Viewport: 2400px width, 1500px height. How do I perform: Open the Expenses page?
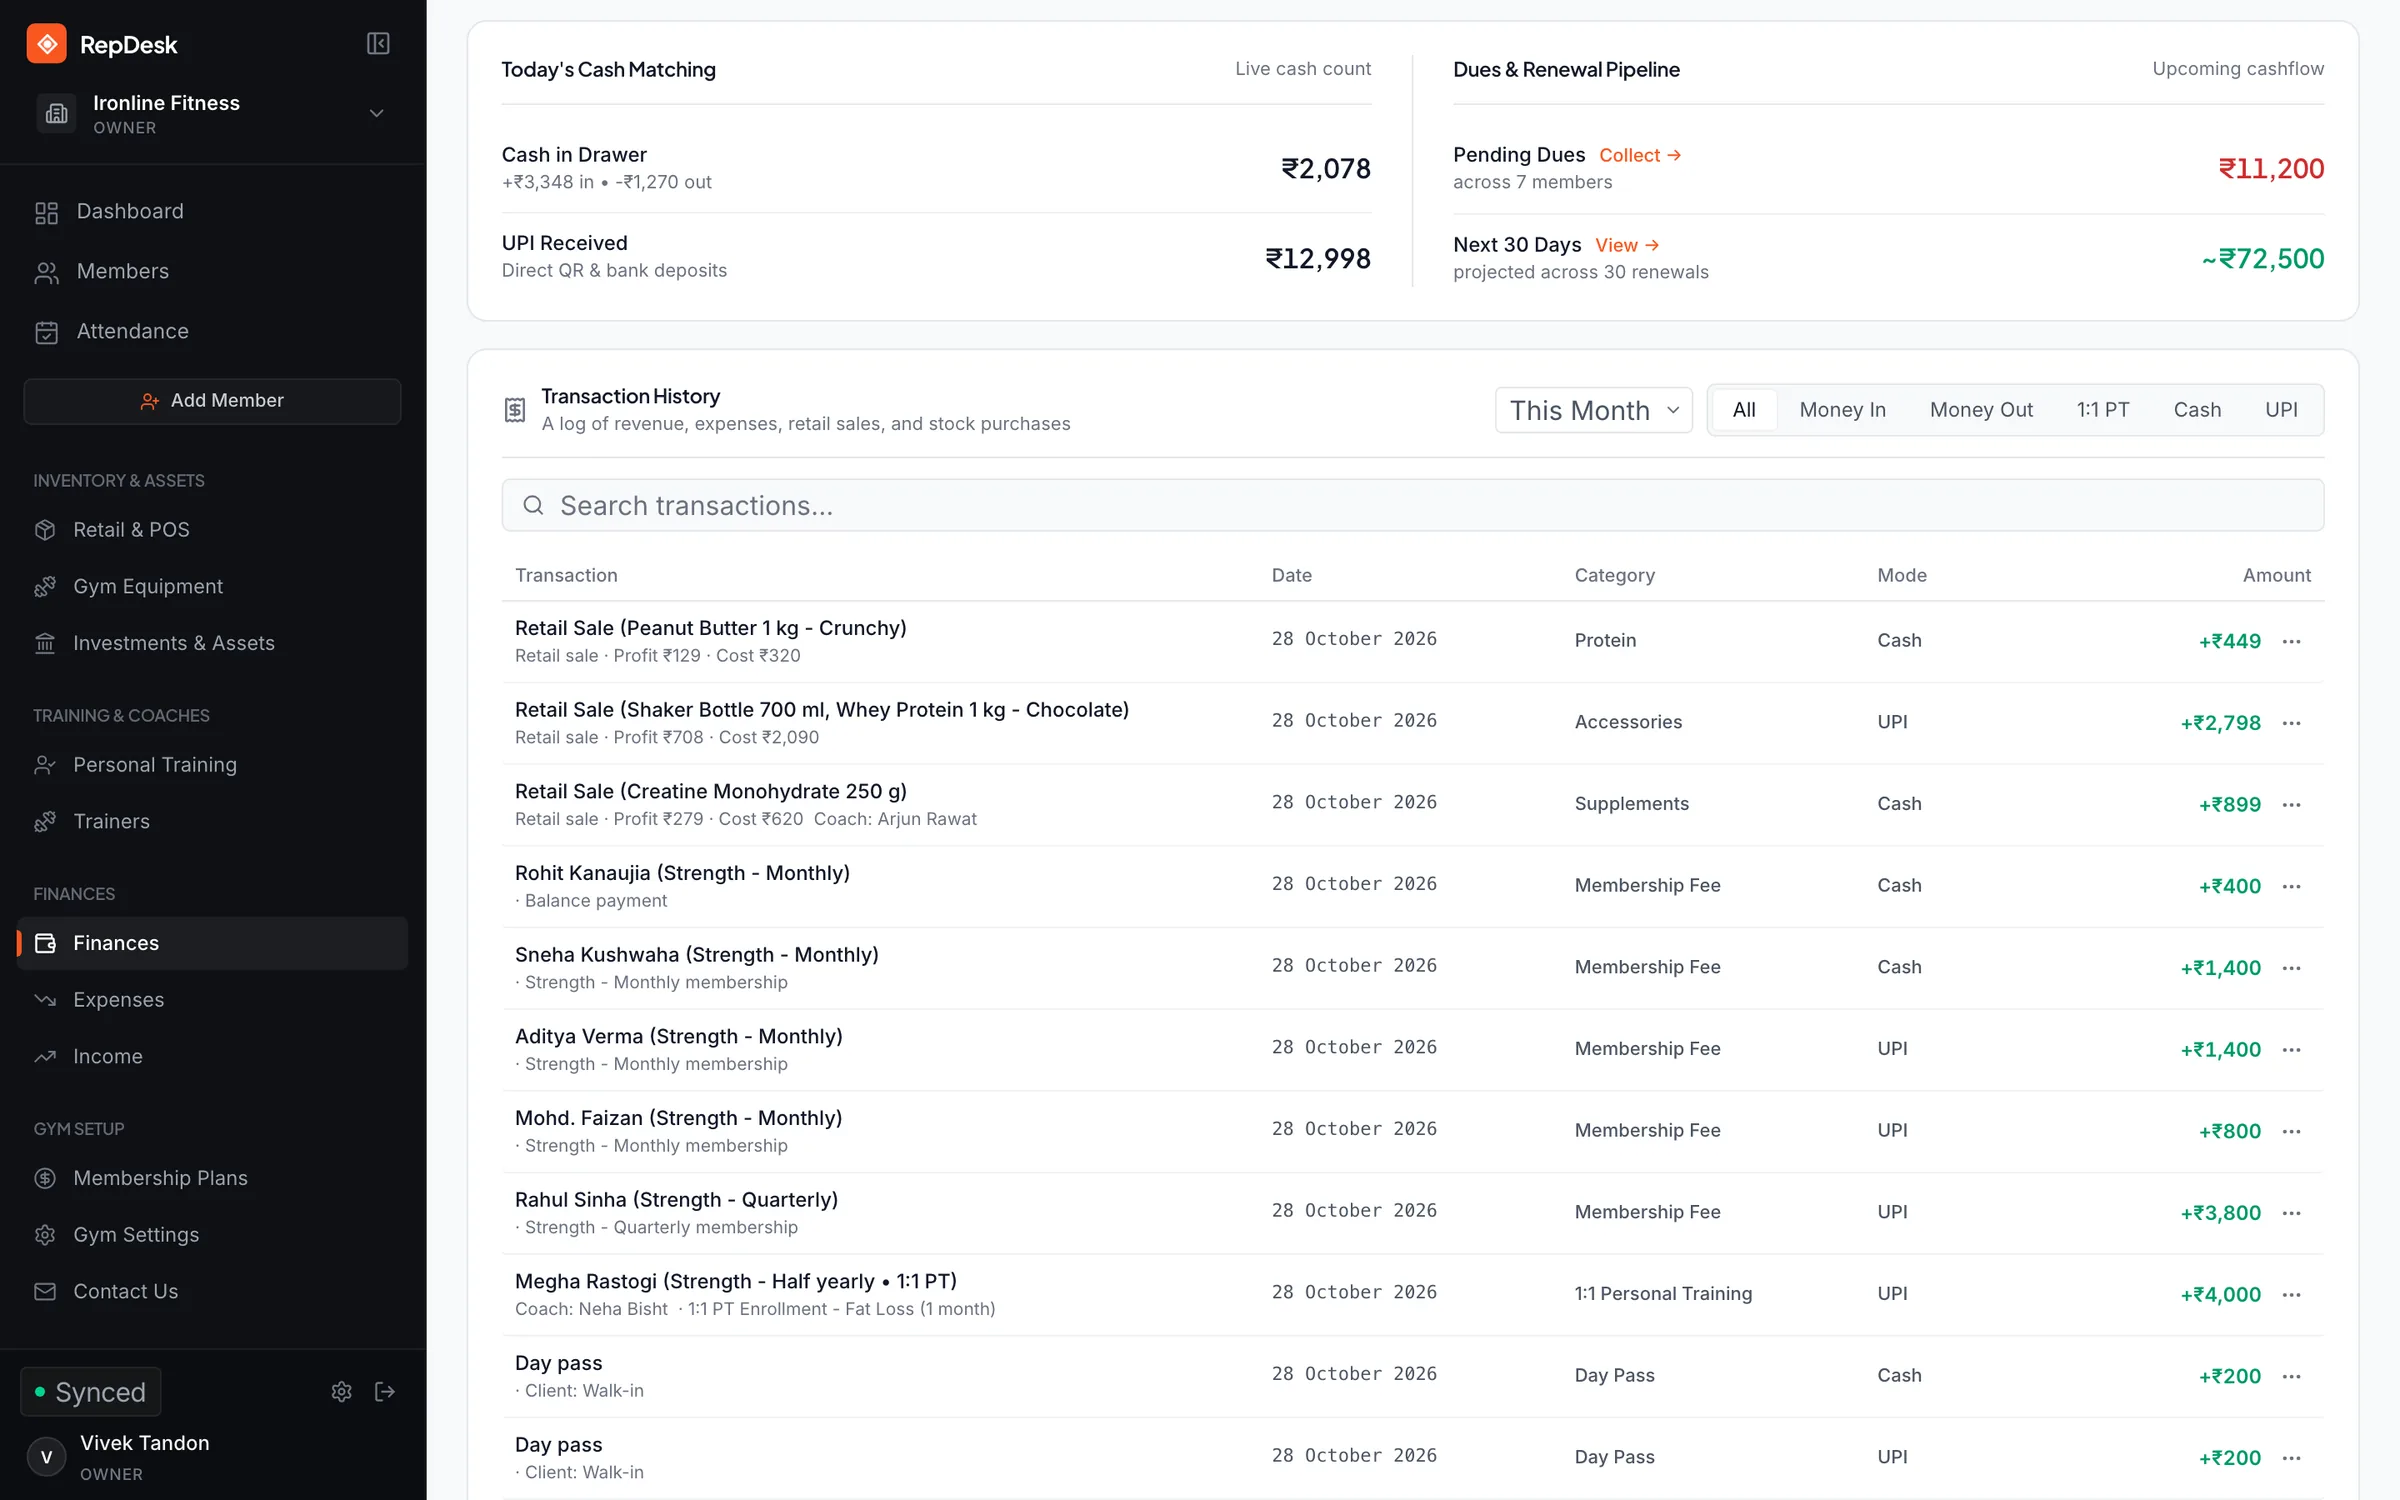[x=212, y=1000]
